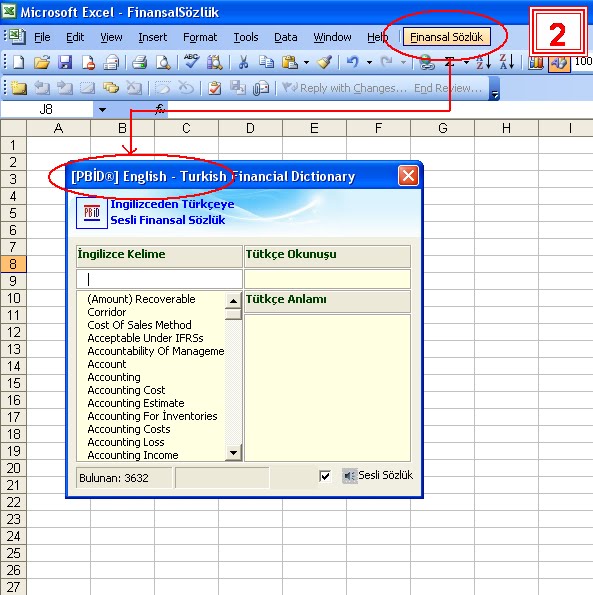
Task: Click the Show All Comments icon
Action: [x=111, y=88]
